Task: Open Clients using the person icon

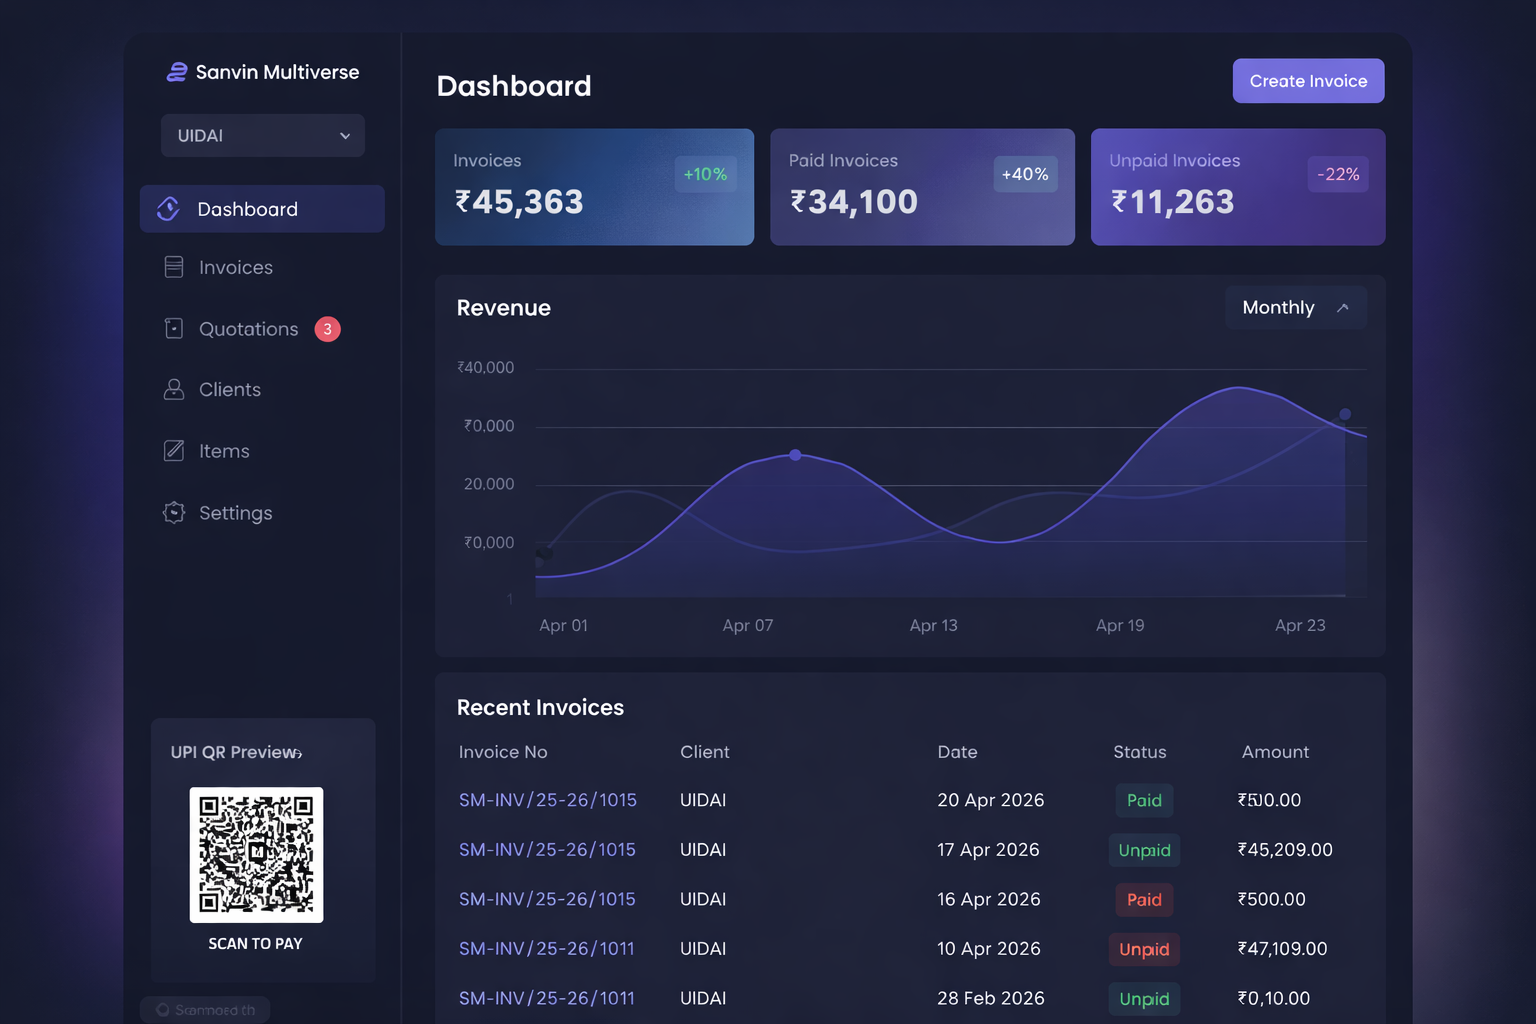Action: (172, 389)
